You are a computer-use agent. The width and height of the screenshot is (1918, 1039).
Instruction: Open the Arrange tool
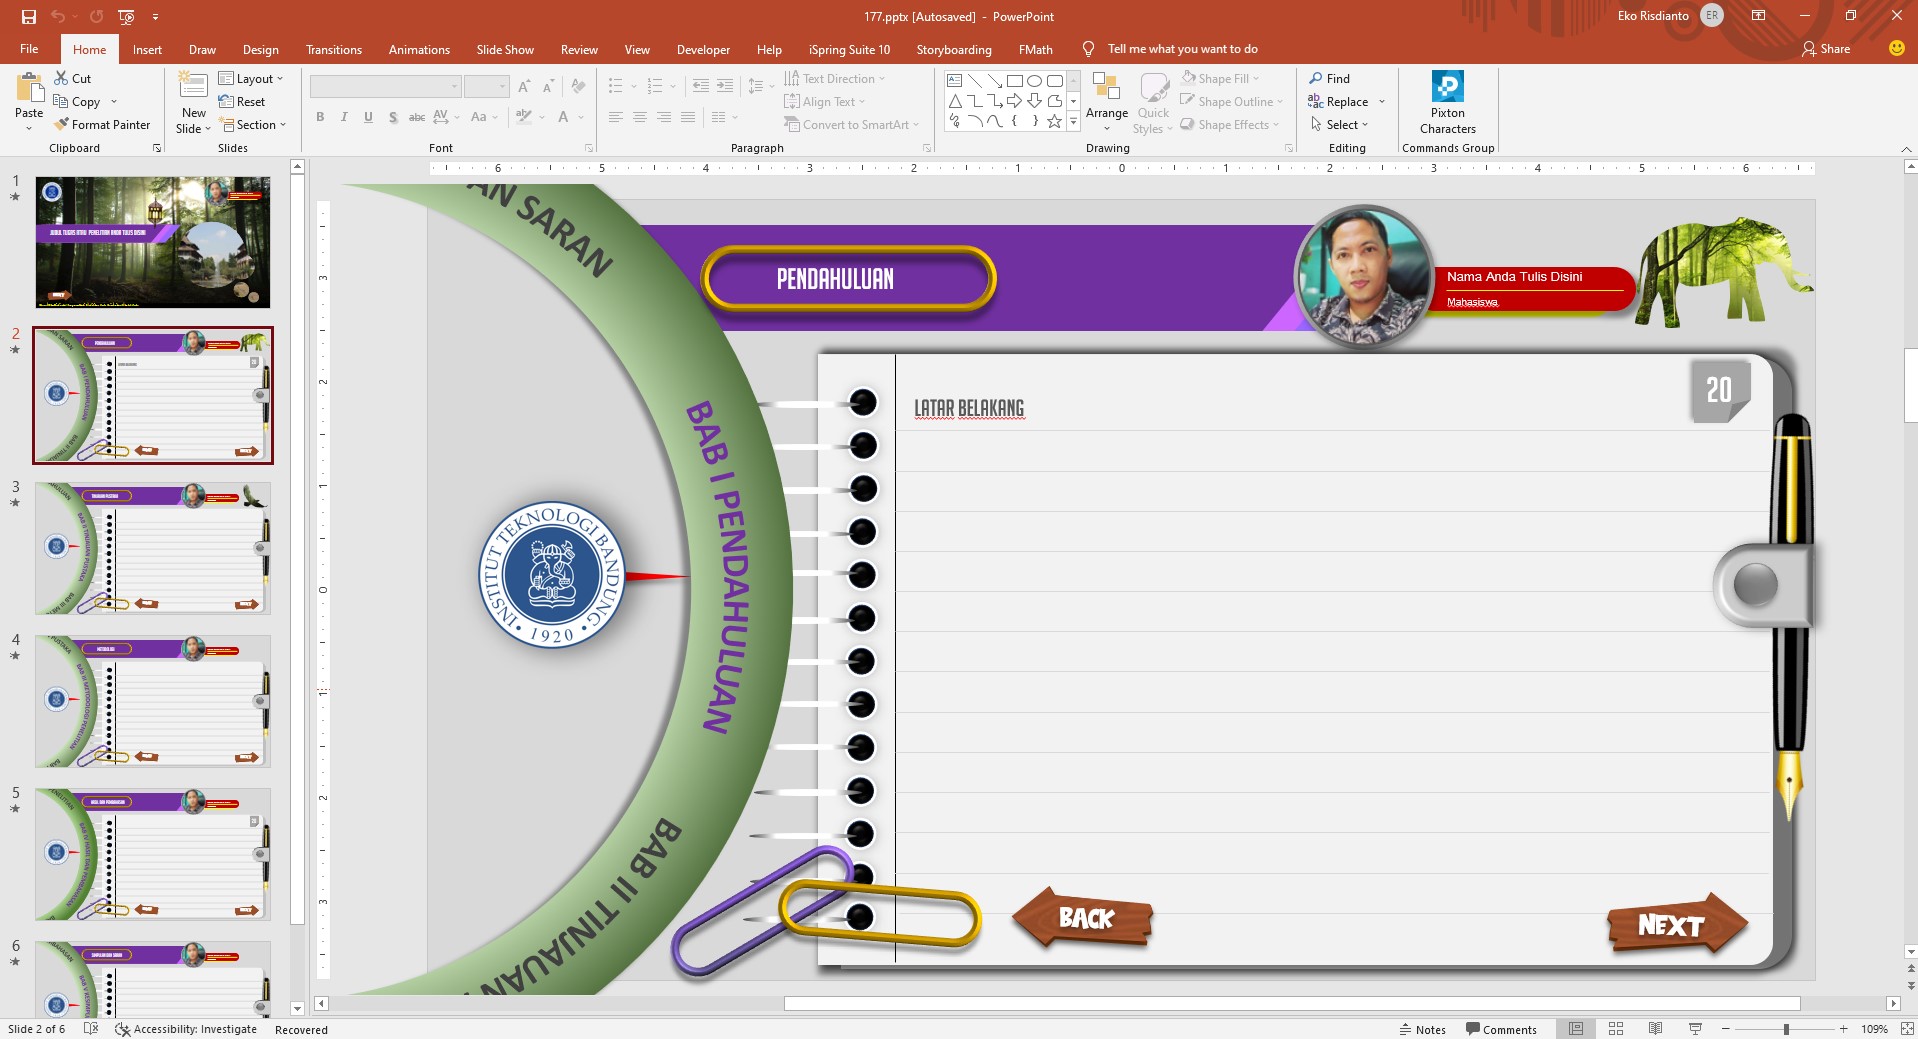click(x=1107, y=102)
